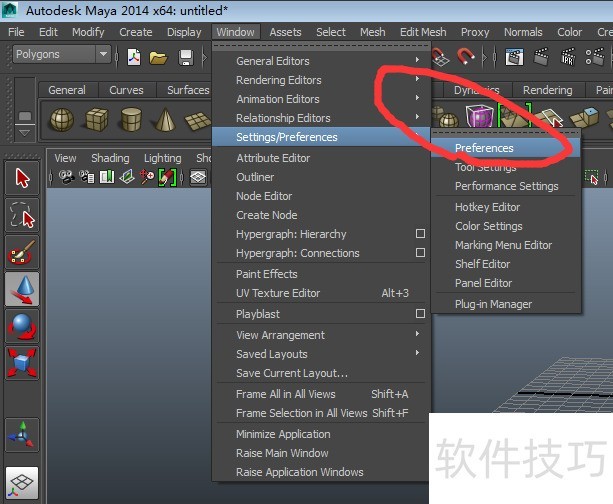Expand View Arrangement submenu
Image resolution: width=613 pixels, height=504 pixels.
418,334
